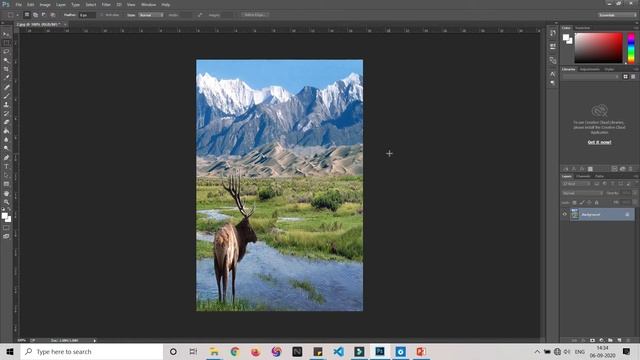The width and height of the screenshot is (640, 360).
Task: Hide the Background layer with eye icon
Action: click(x=564, y=214)
